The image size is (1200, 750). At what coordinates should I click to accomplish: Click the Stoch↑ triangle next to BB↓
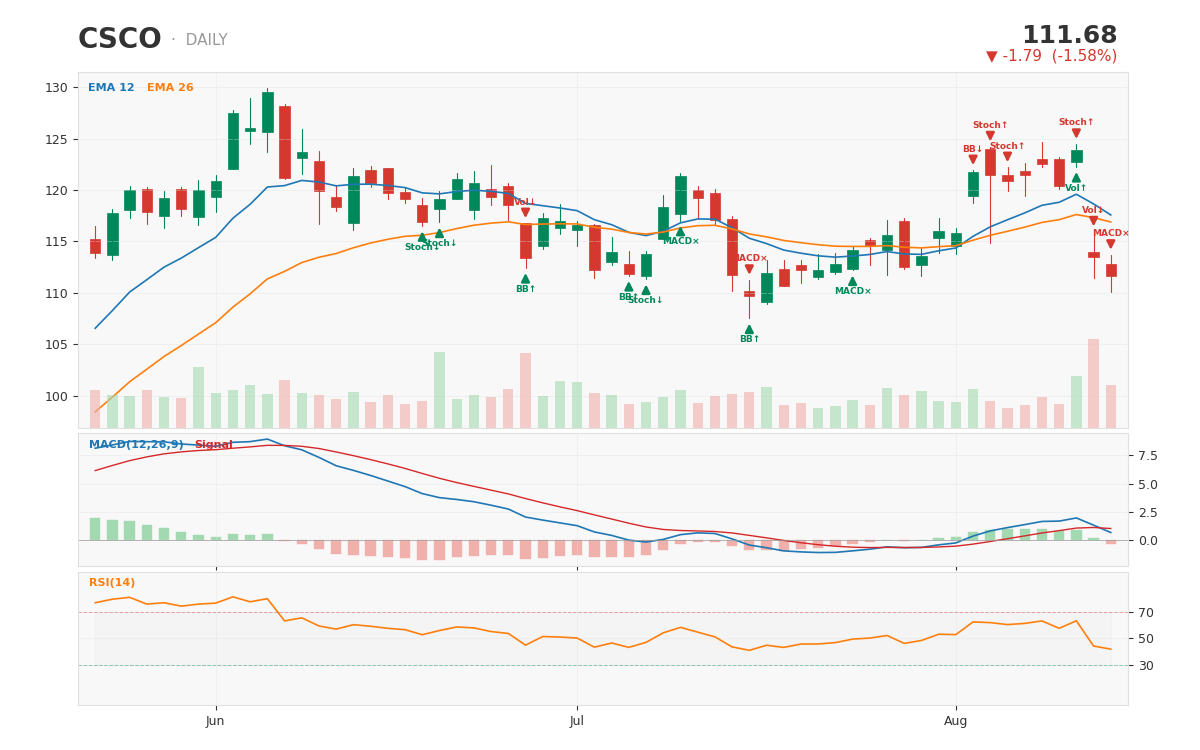[x=990, y=136]
